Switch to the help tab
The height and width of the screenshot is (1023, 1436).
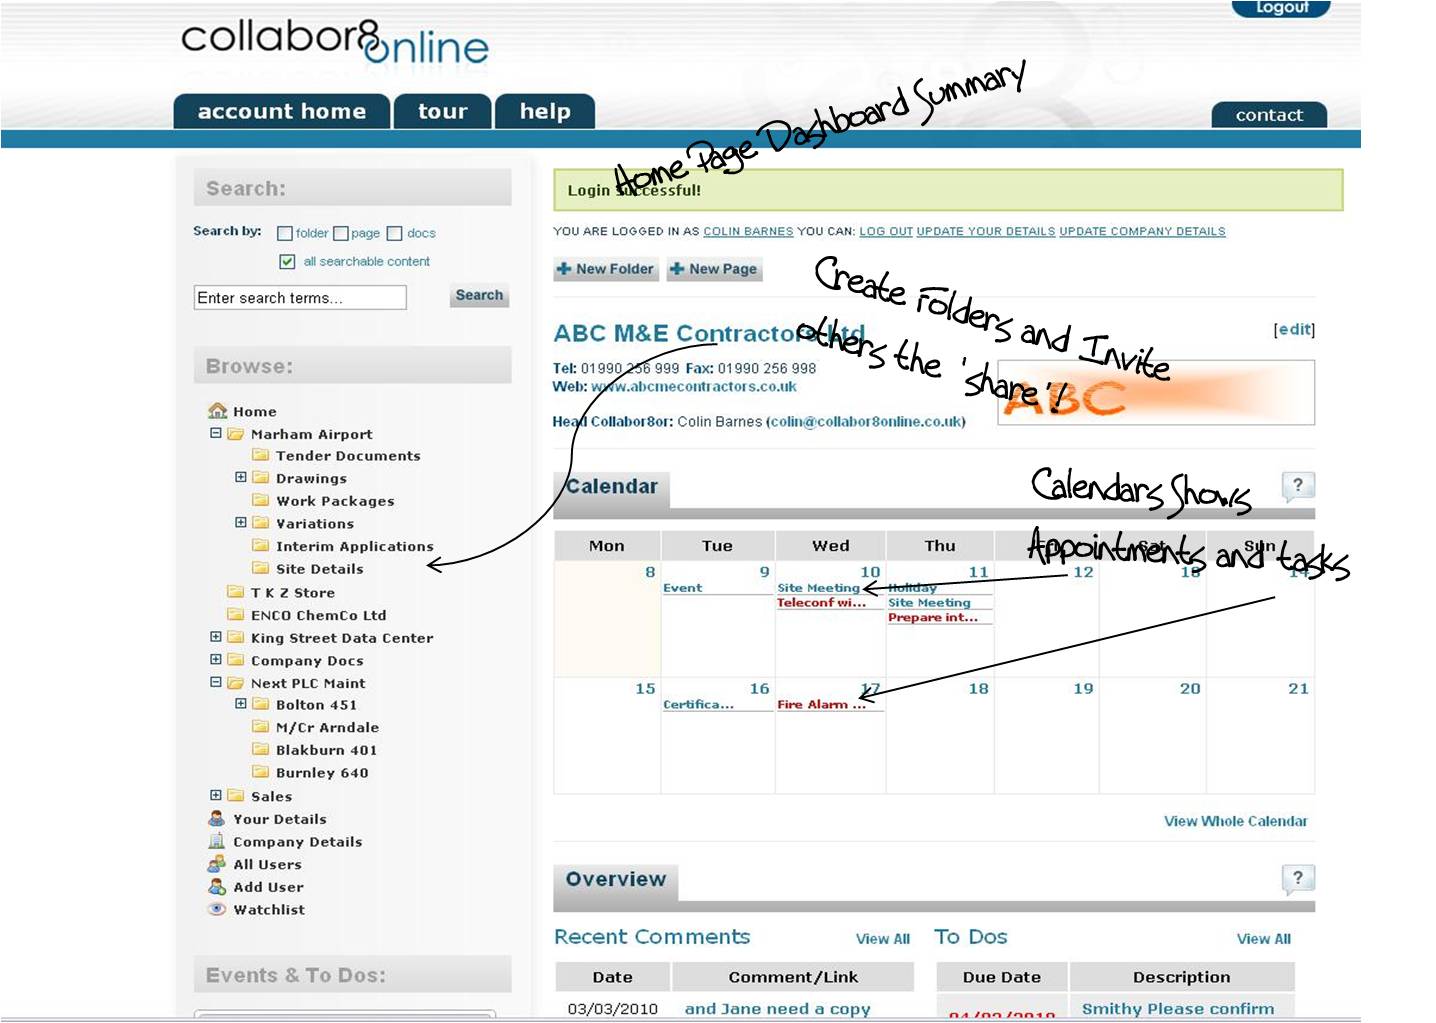(544, 111)
